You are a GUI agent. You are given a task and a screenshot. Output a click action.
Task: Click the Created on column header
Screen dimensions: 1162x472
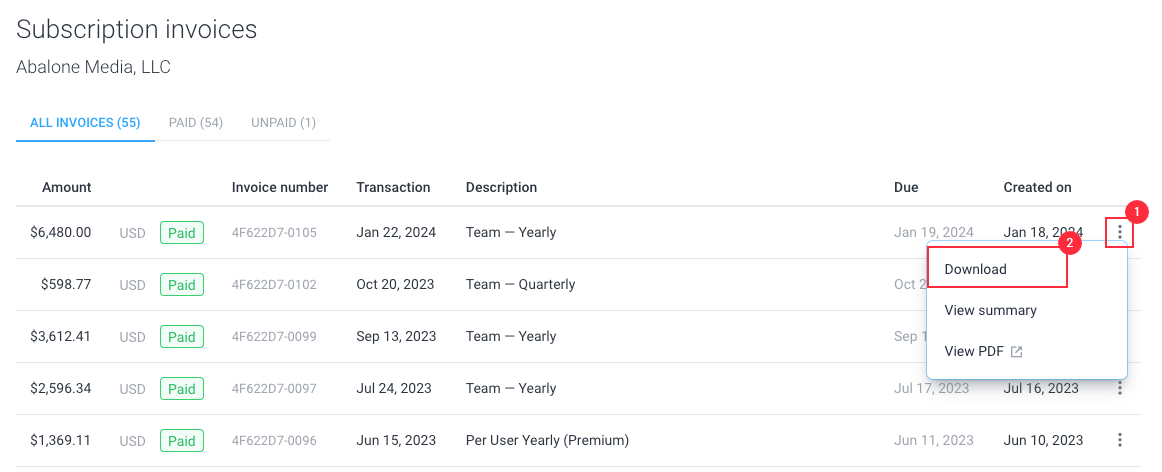coord(1038,187)
